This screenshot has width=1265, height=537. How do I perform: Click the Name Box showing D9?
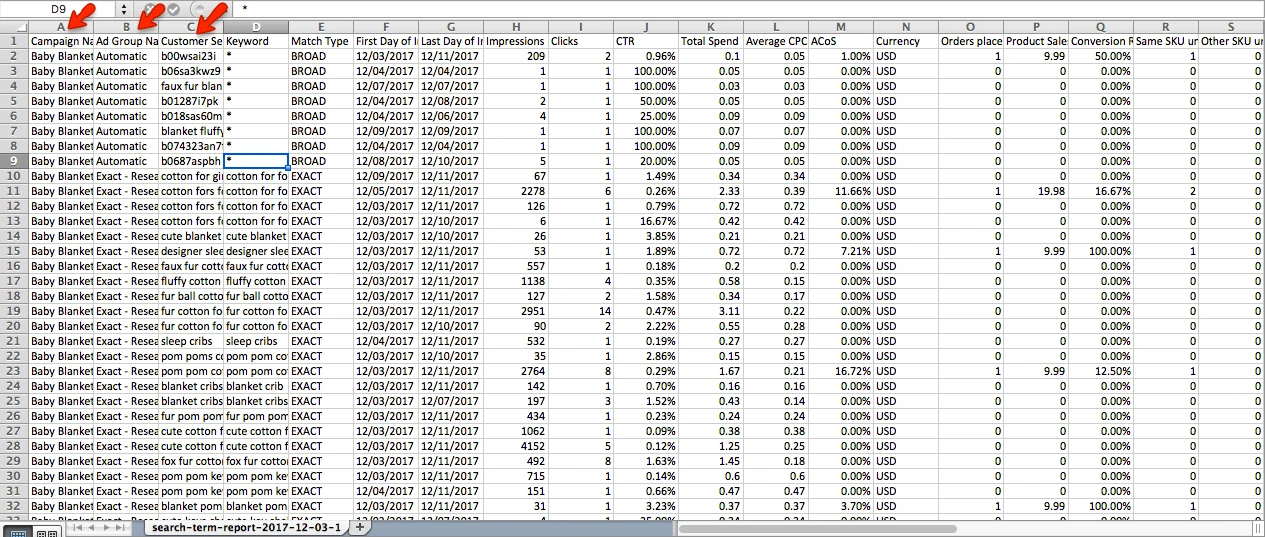[x=58, y=8]
